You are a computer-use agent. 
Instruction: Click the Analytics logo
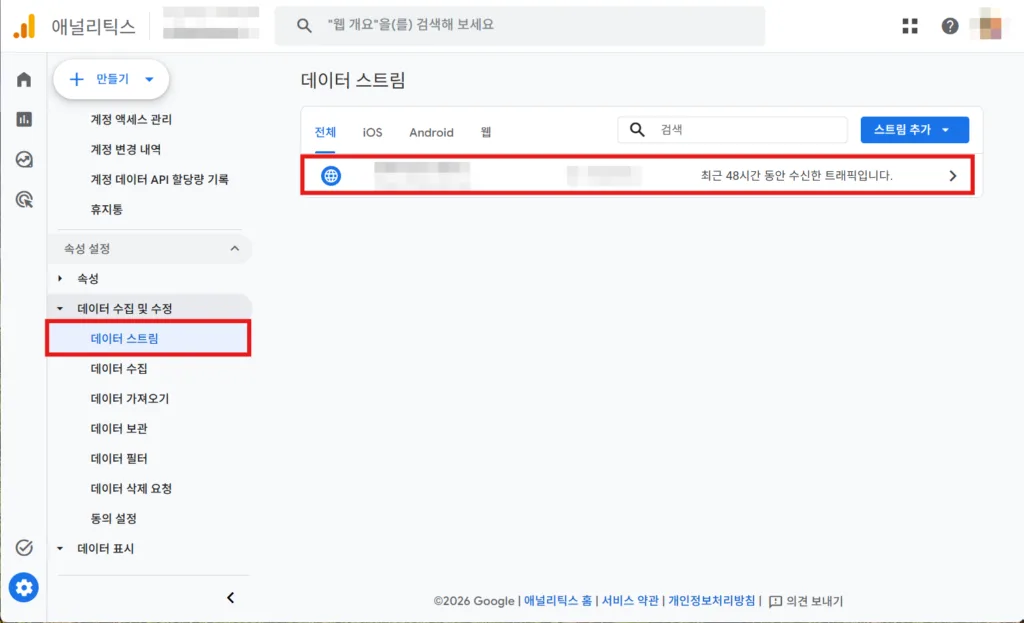pos(24,27)
